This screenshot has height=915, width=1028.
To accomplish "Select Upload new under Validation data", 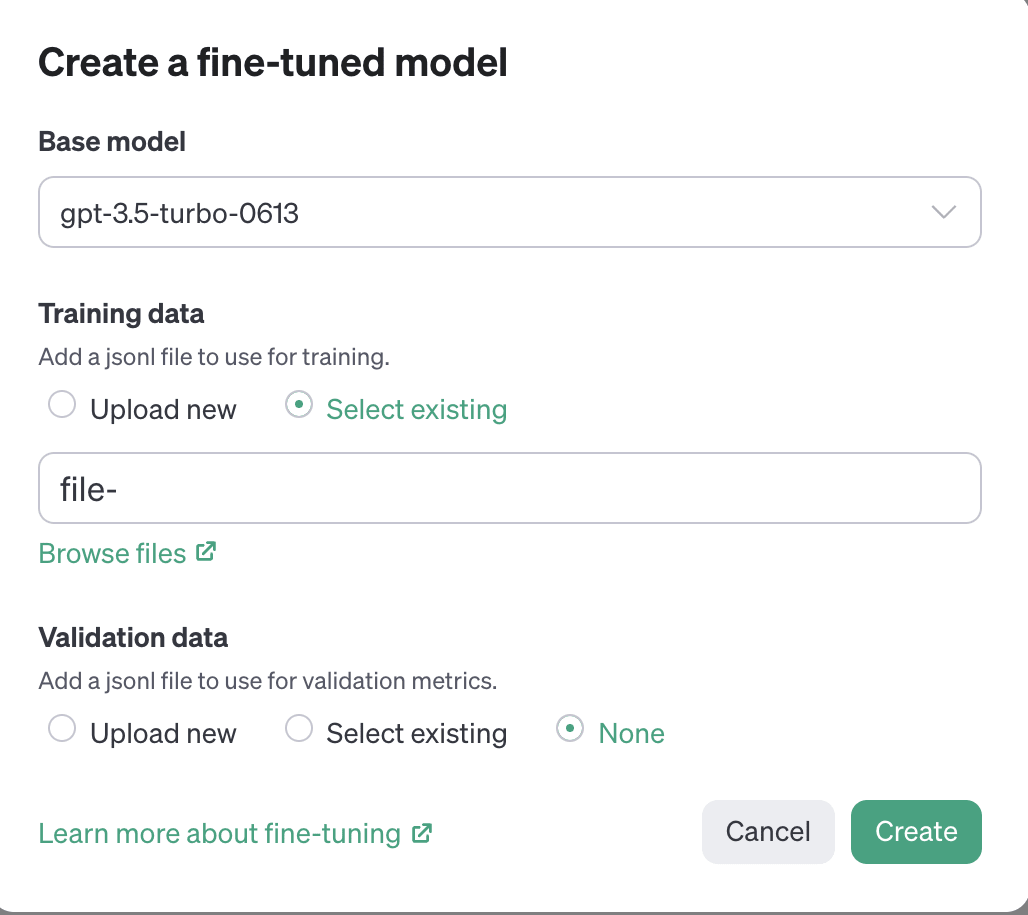I will pyautogui.click(x=63, y=730).
